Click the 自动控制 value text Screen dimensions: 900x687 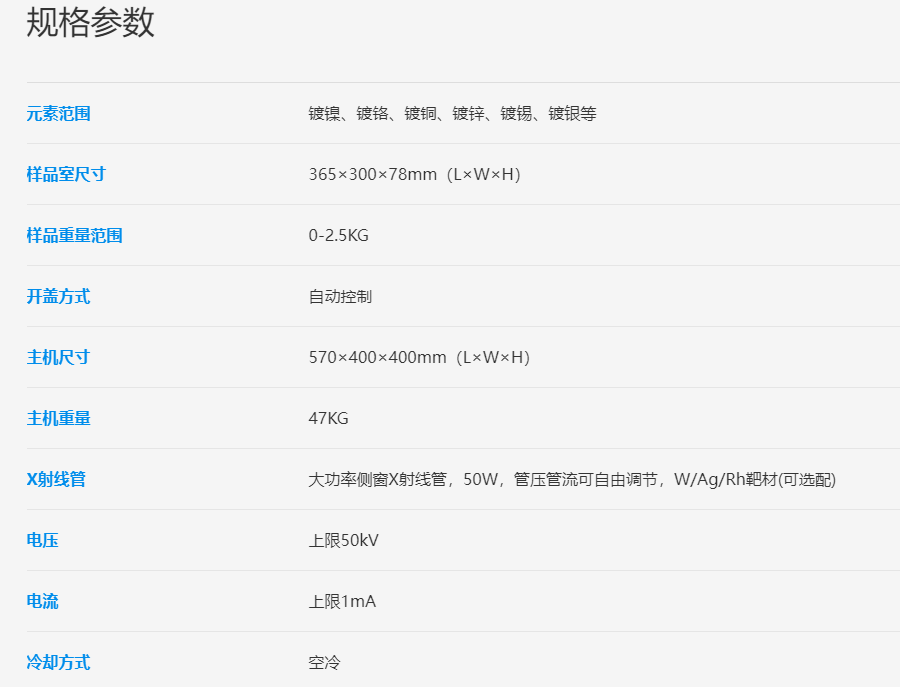click(340, 297)
